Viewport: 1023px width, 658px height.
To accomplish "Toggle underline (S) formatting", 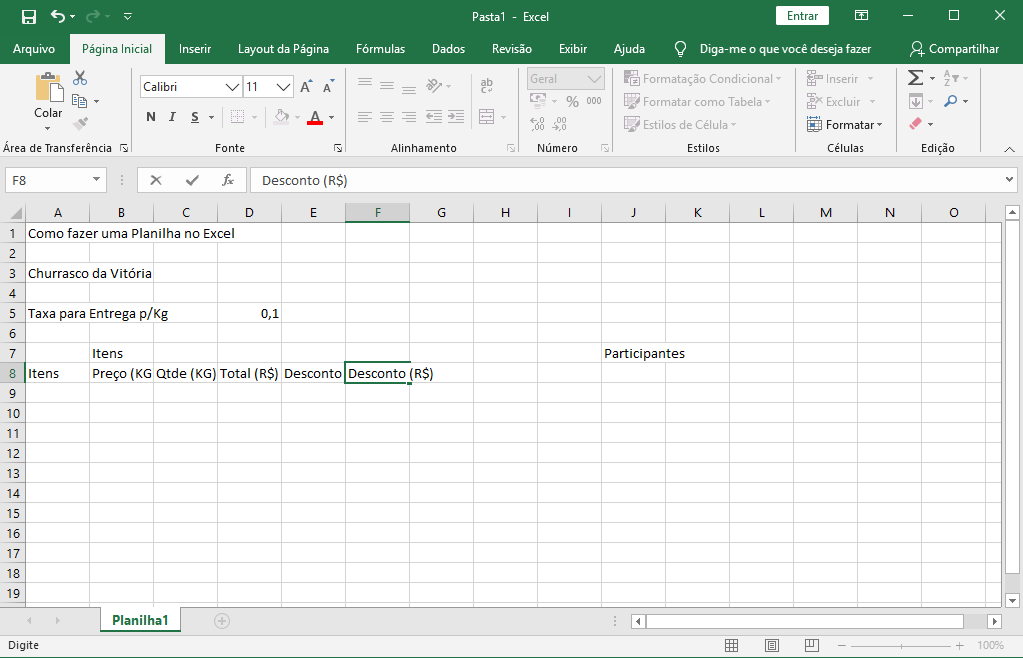I will pyautogui.click(x=195, y=117).
